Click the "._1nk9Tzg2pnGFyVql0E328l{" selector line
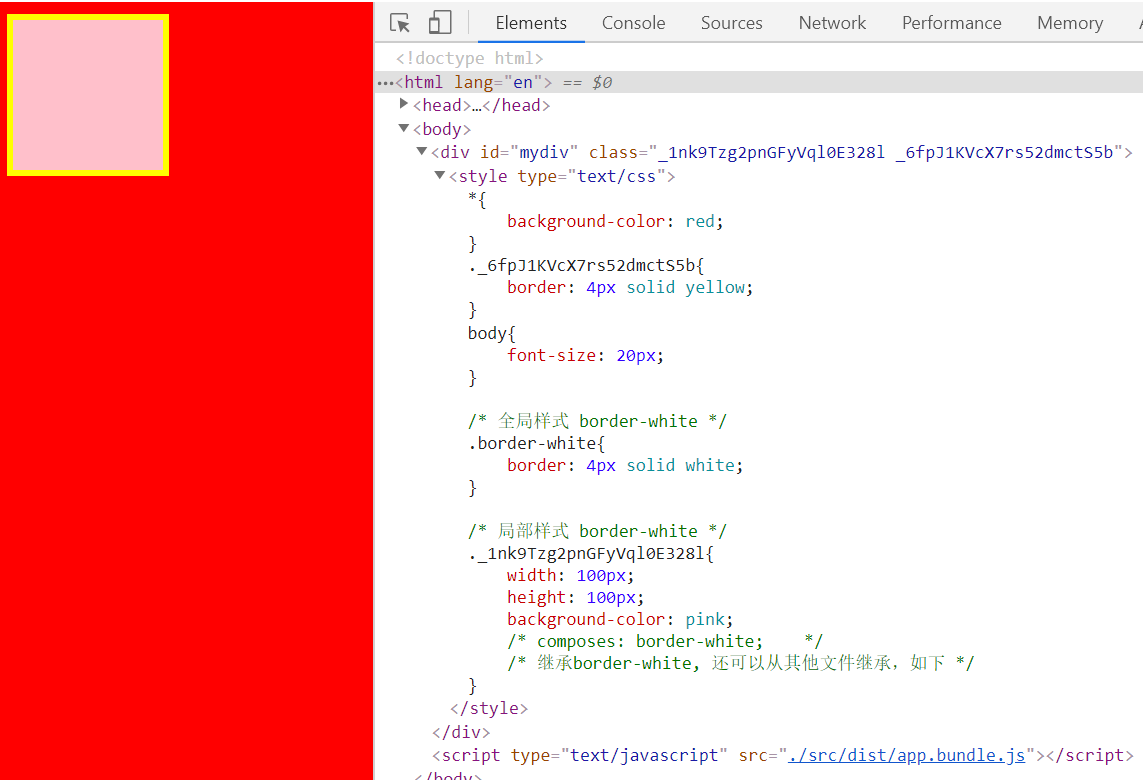Screen dimensions: 1143x780 [590, 553]
